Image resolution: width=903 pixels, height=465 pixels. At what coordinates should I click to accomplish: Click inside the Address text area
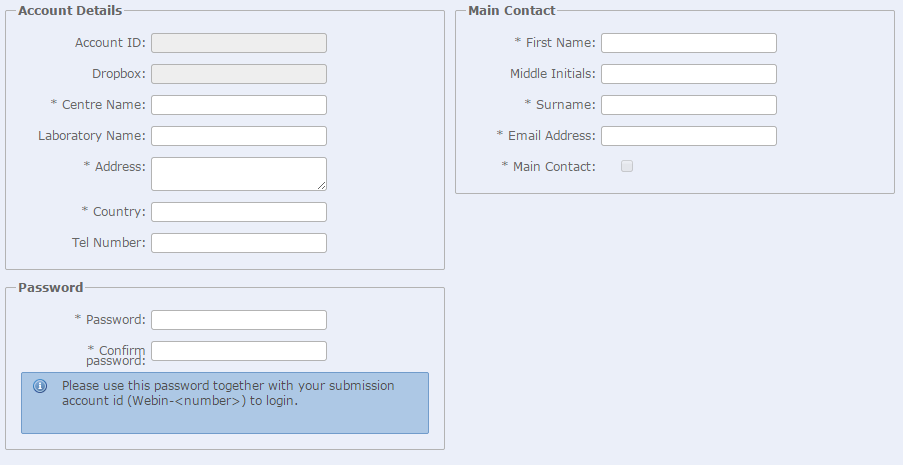click(x=239, y=173)
